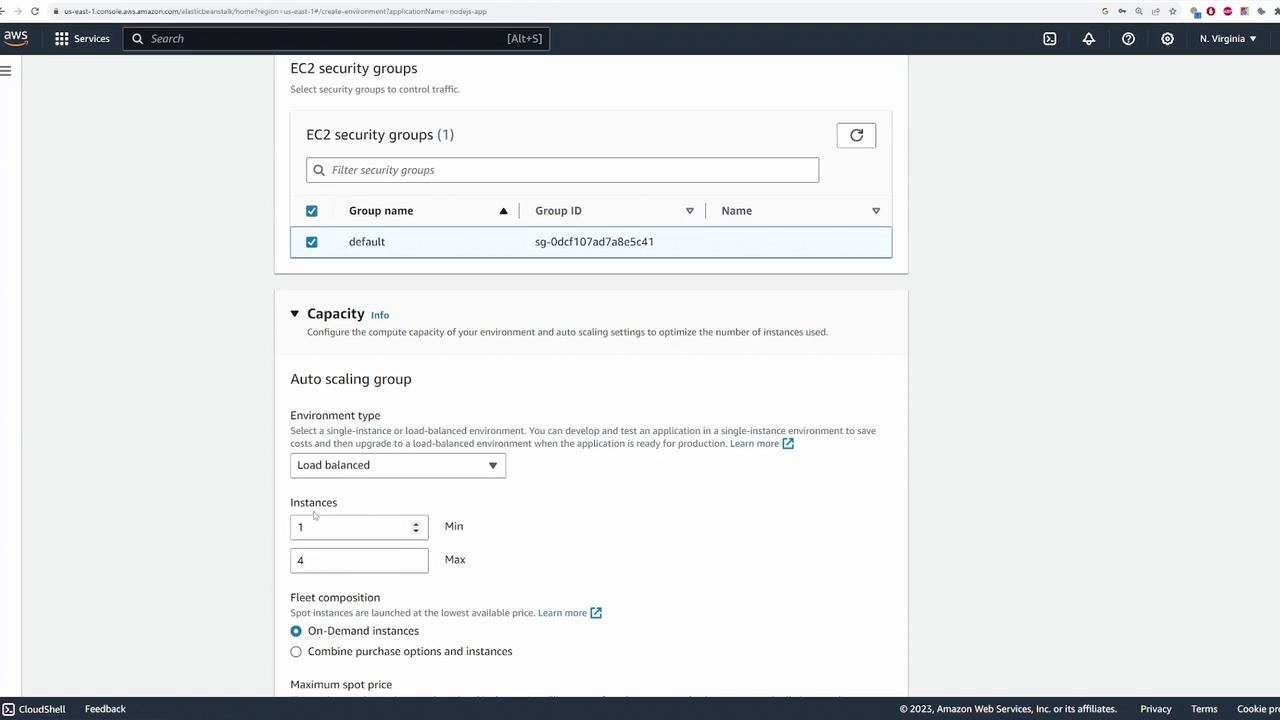This screenshot has width=1280, height=720.
Task: Select Combine purchase options and instances
Action: coord(296,652)
